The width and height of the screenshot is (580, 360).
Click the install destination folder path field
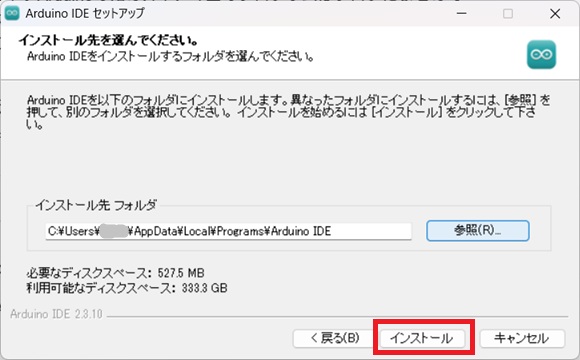click(x=228, y=231)
